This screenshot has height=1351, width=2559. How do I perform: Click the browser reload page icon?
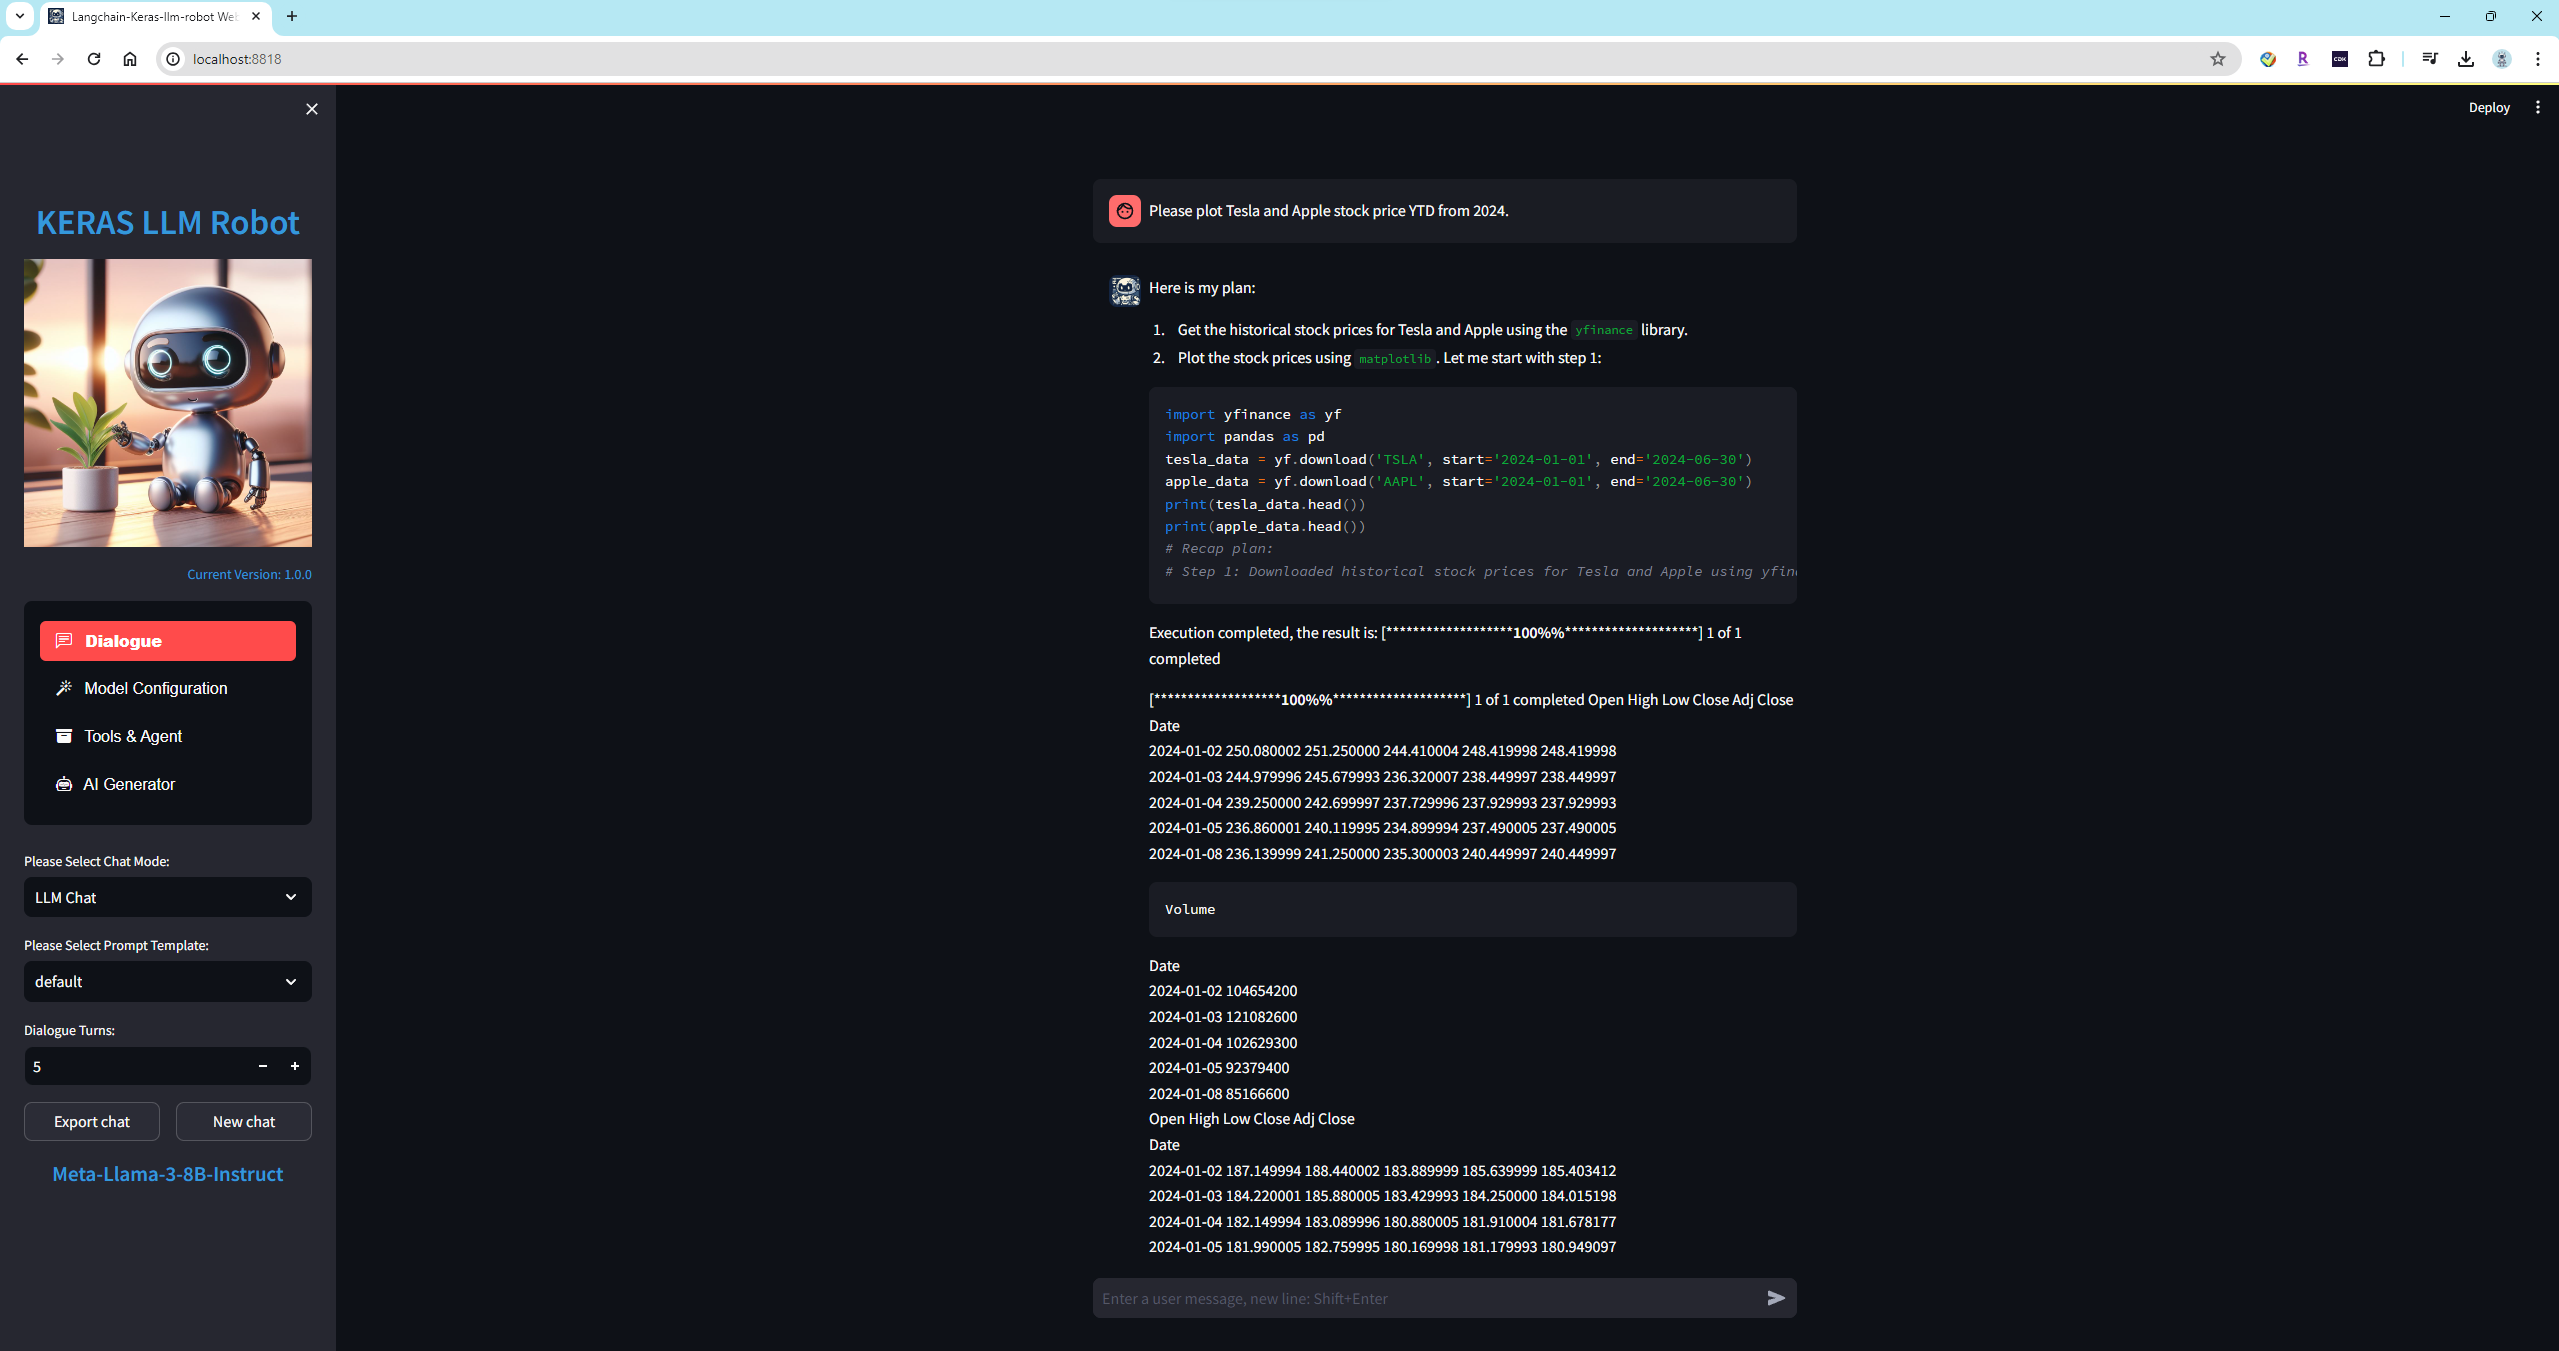[x=94, y=59]
